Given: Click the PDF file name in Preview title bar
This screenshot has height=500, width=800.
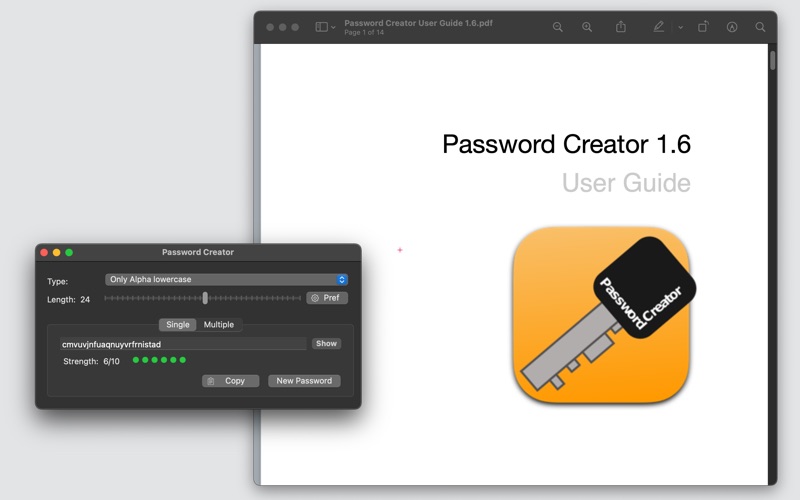Looking at the screenshot, I should [418, 23].
